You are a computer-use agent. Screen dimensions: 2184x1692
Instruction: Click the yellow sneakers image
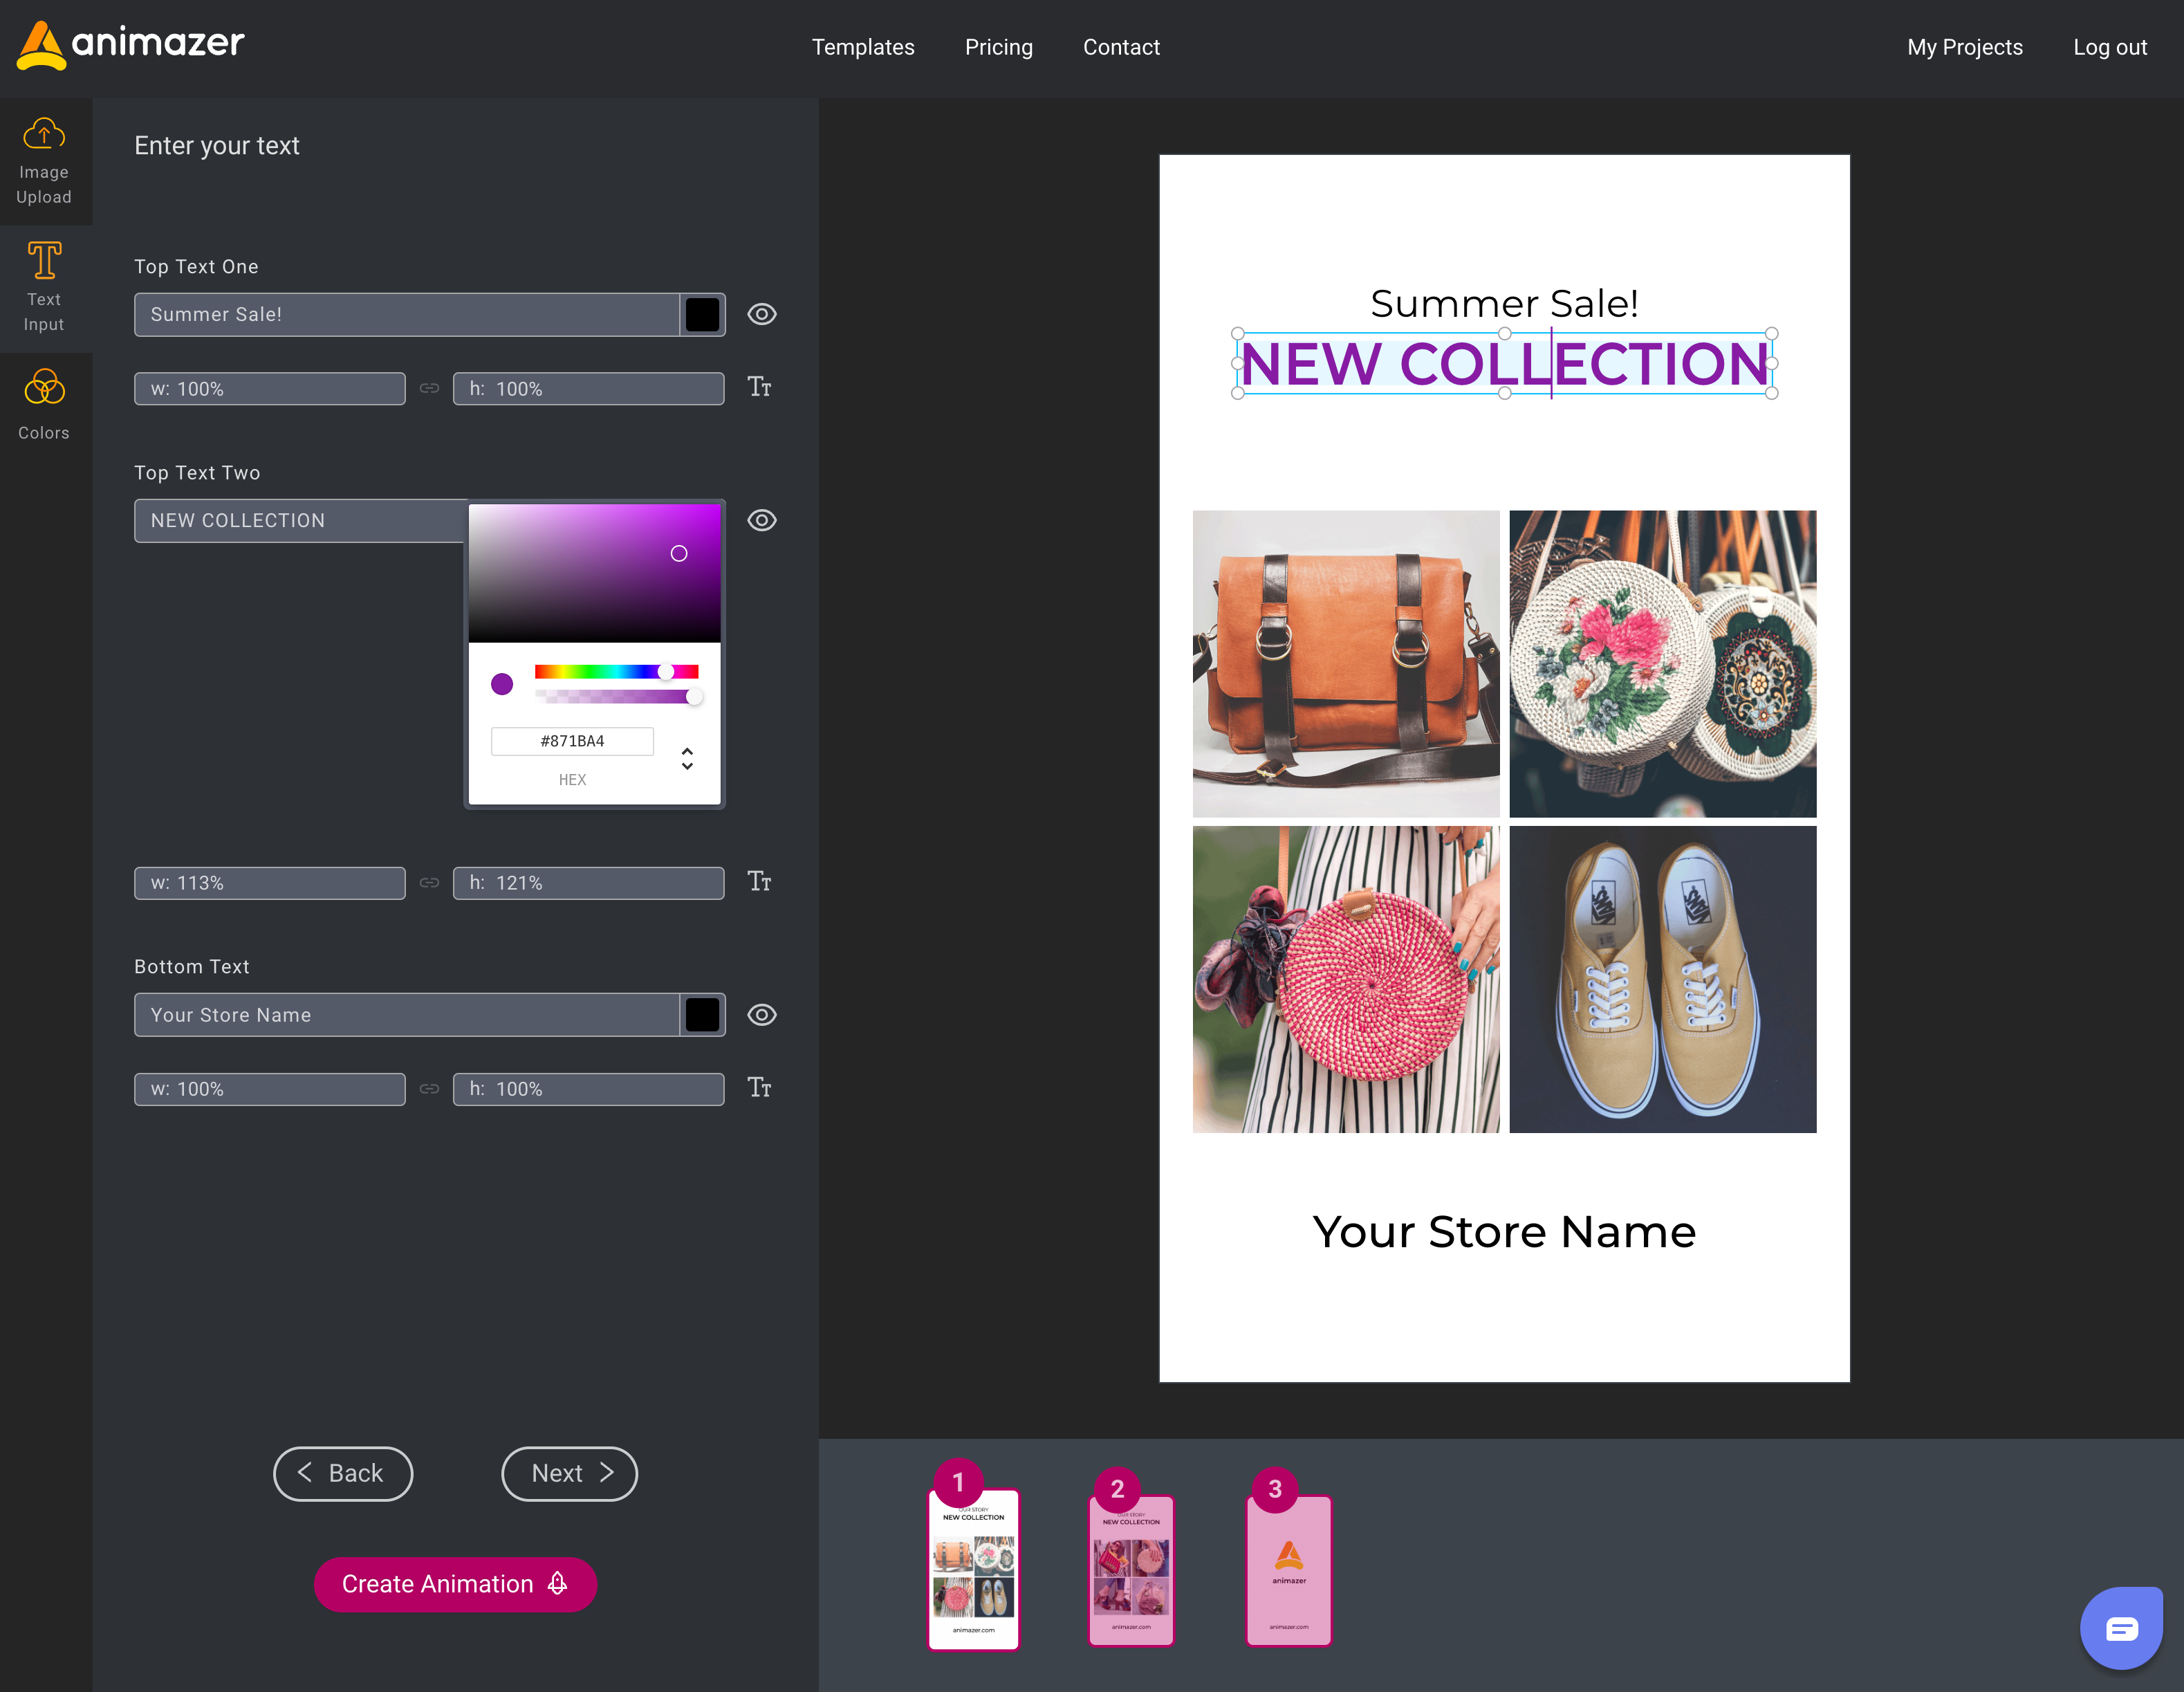[1662, 979]
